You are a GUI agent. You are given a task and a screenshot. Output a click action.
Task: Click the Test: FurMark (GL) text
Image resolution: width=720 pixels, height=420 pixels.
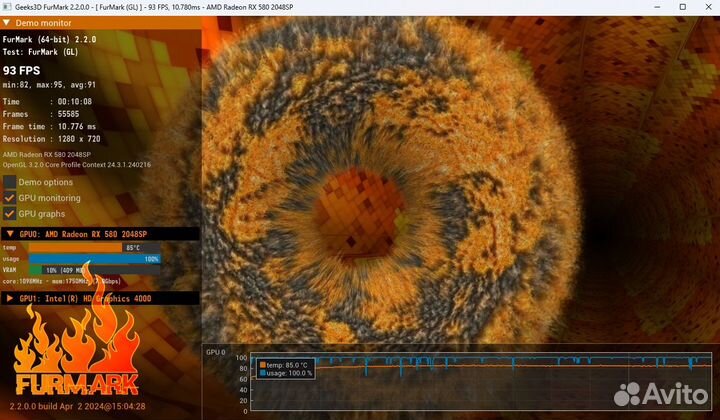pos(40,52)
